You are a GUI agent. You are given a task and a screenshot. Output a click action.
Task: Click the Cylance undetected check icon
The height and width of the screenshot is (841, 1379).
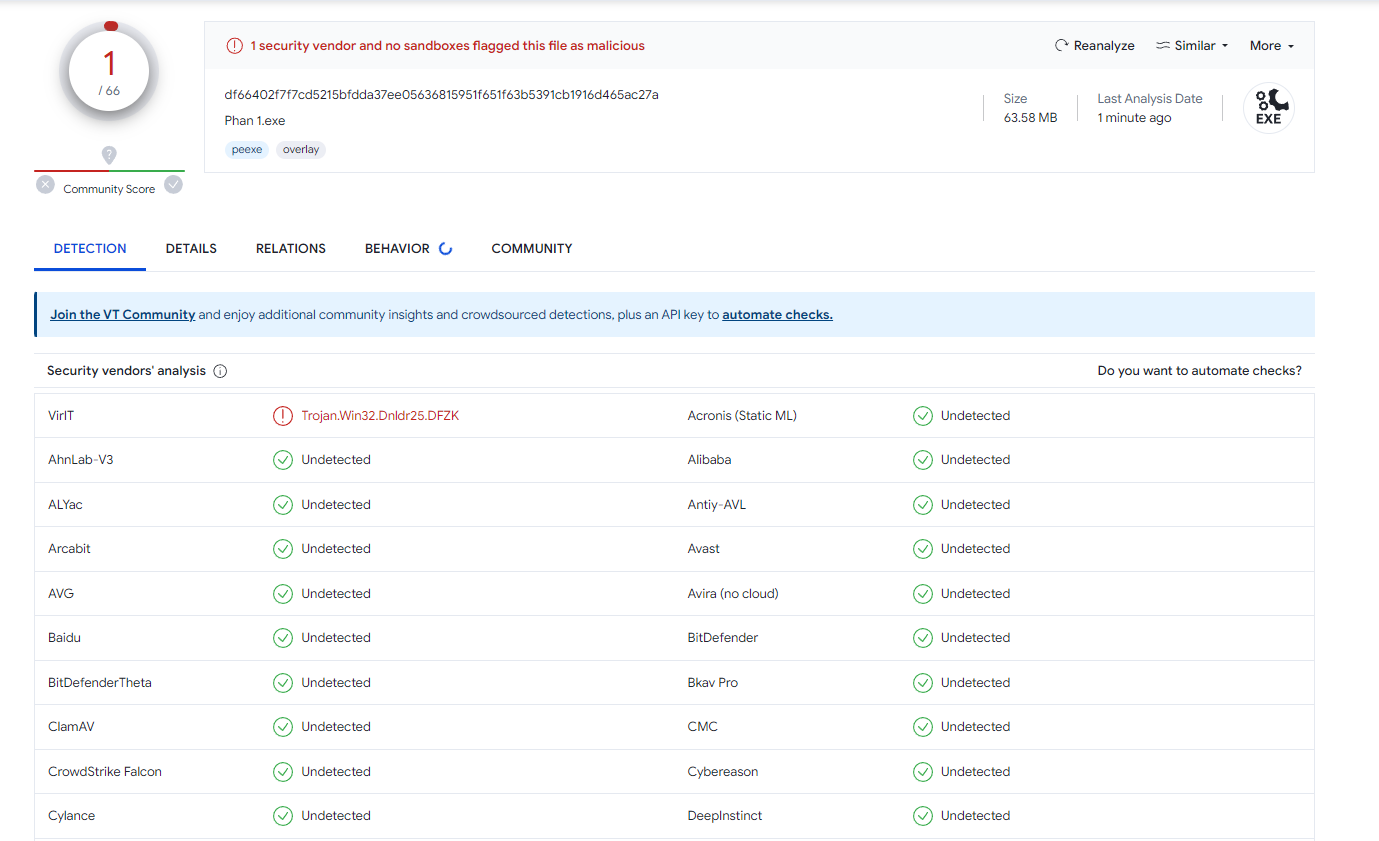pyautogui.click(x=283, y=816)
